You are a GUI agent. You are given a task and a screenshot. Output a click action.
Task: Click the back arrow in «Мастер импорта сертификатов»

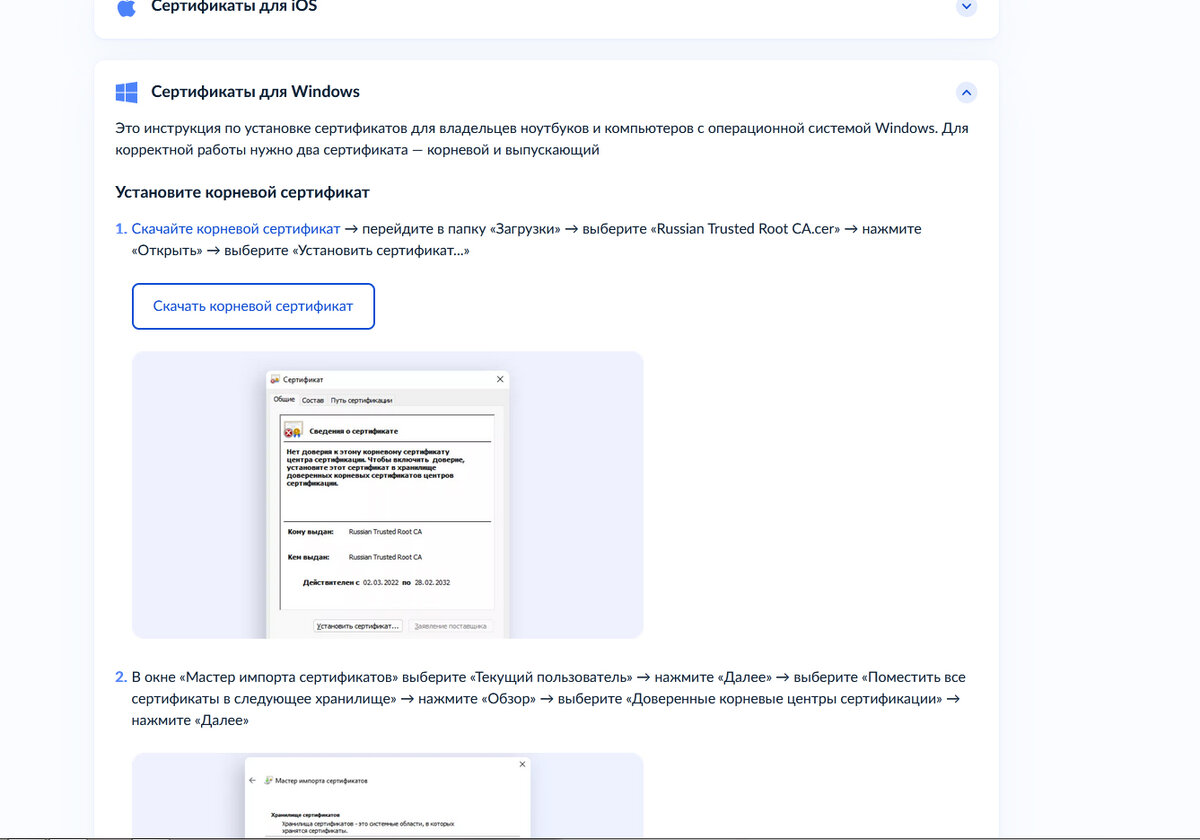251,780
